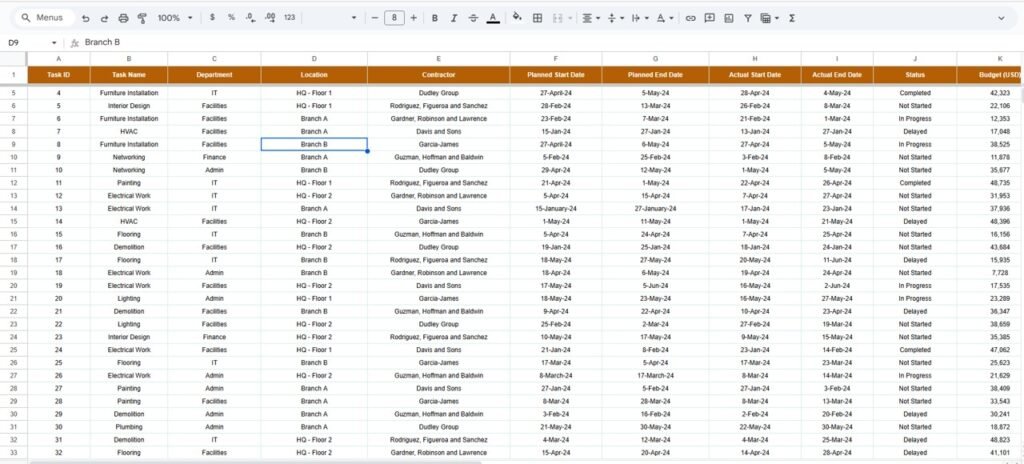Image resolution: width=1024 pixels, height=464 pixels.
Task: Toggle Strikethrough formatting
Action: 473,18
